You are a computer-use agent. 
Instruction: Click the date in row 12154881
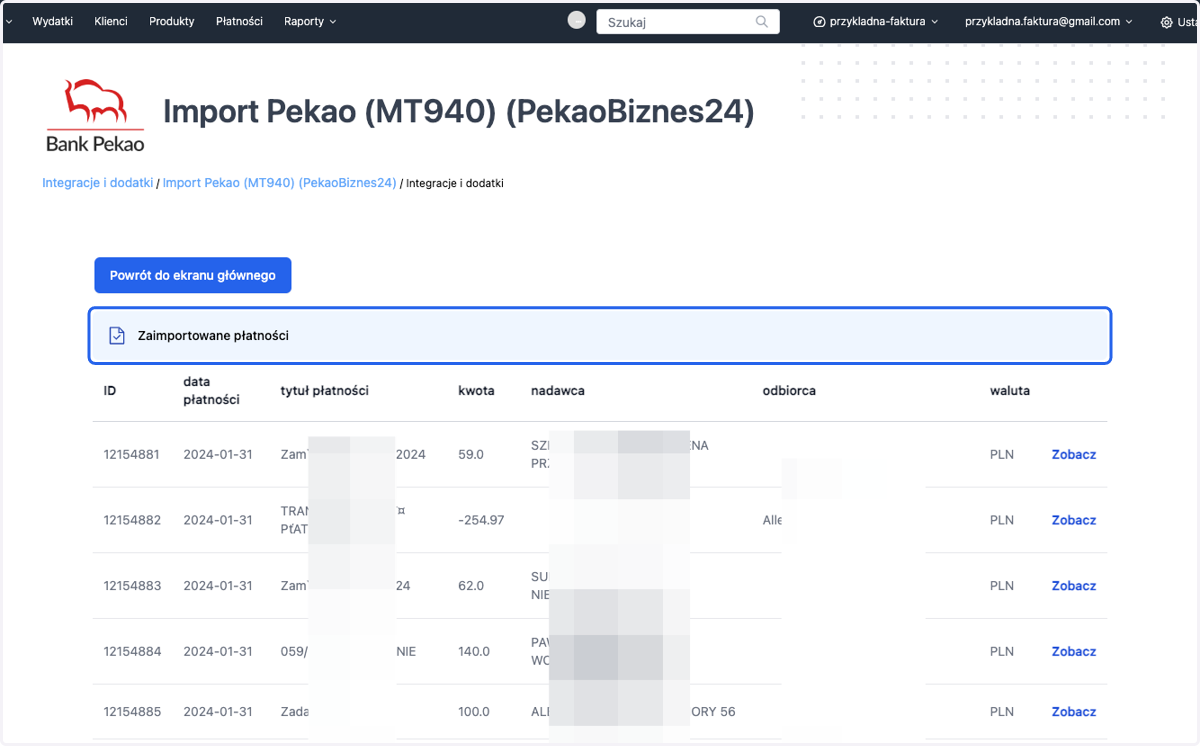click(218, 454)
